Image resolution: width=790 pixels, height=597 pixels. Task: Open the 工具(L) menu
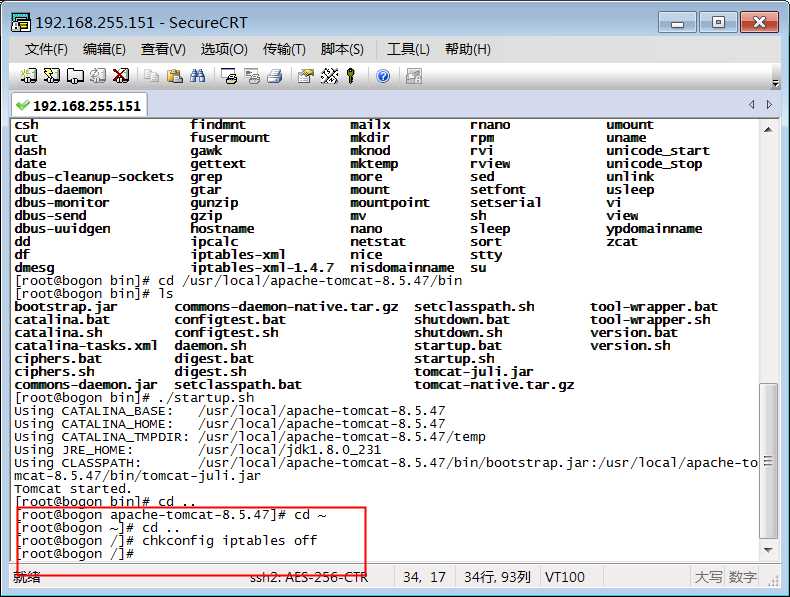(408, 49)
